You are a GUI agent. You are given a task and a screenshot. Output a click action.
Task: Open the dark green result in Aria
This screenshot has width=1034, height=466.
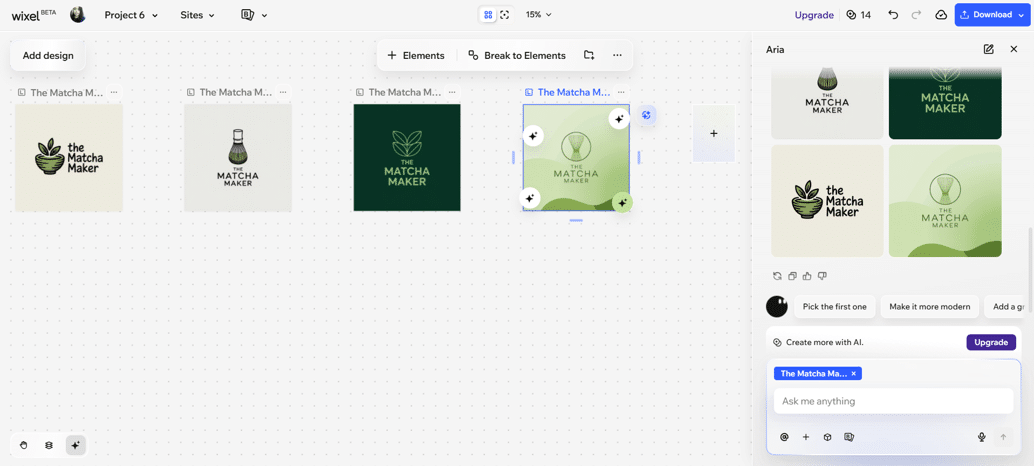point(945,103)
